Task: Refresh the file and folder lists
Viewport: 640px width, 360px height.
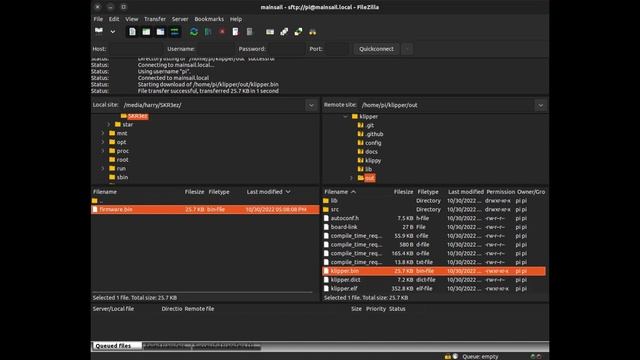Action: [194, 31]
